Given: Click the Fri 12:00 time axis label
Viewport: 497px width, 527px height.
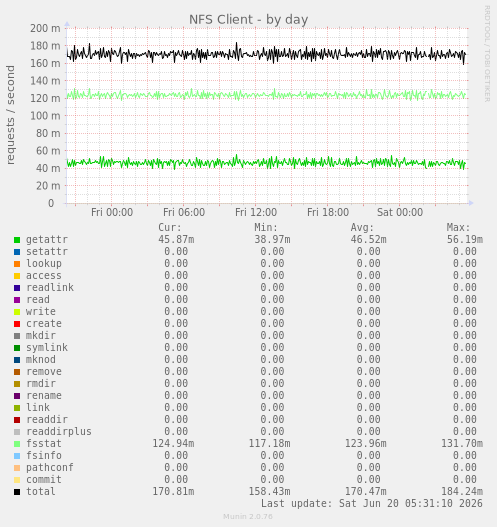Looking at the screenshot, I should coord(256,212).
